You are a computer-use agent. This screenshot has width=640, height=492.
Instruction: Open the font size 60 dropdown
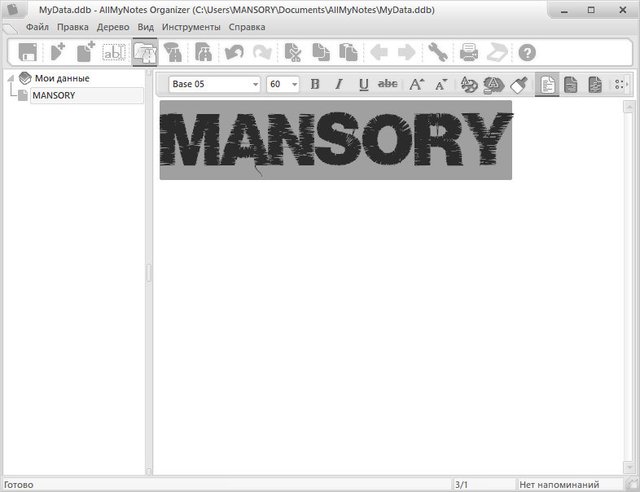point(283,85)
